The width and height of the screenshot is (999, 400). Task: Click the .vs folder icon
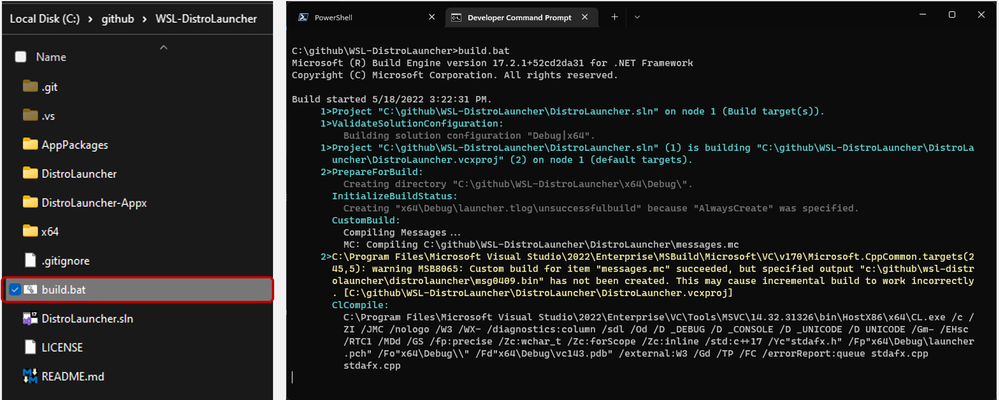click(x=29, y=116)
